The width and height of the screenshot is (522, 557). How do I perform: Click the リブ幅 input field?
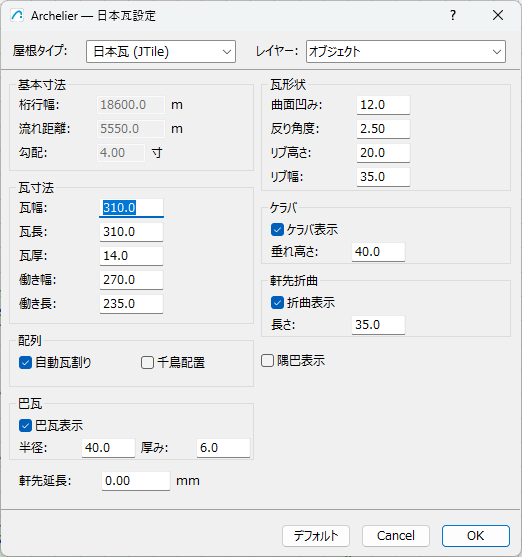pos(383,177)
